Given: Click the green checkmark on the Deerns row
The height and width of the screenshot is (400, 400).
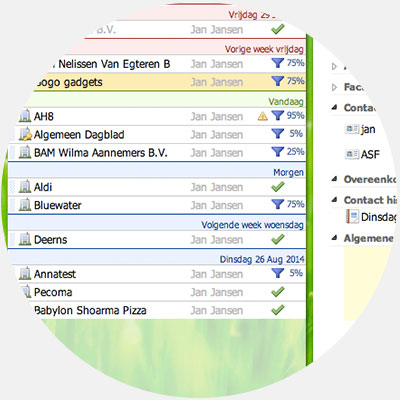Looking at the screenshot, I should point(278,239).
